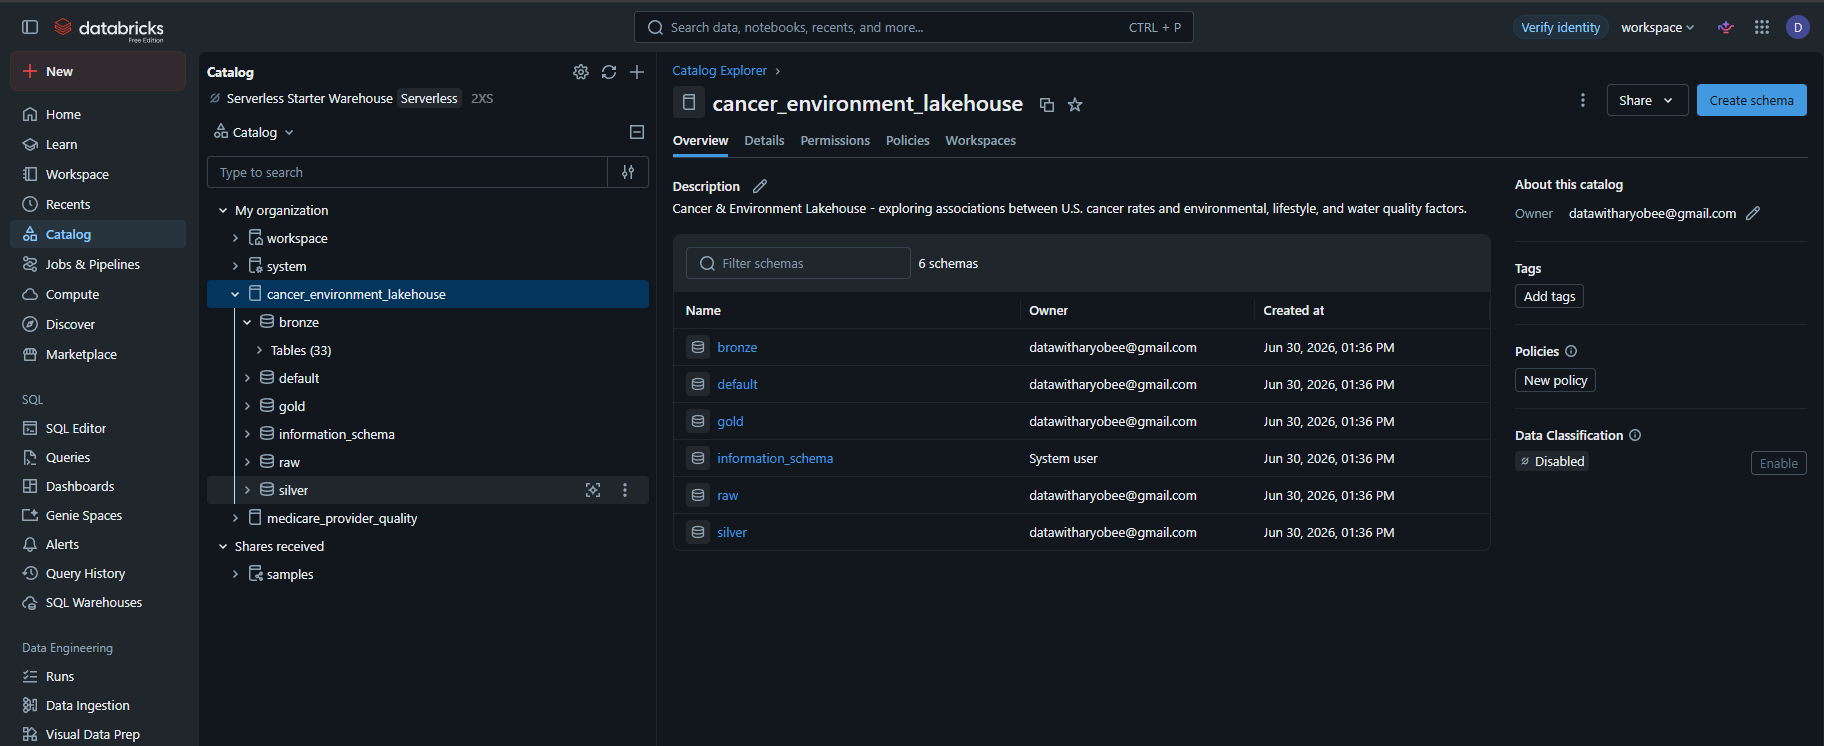
Task: Open the Databricks logo home link
Action: pos(109,28)
